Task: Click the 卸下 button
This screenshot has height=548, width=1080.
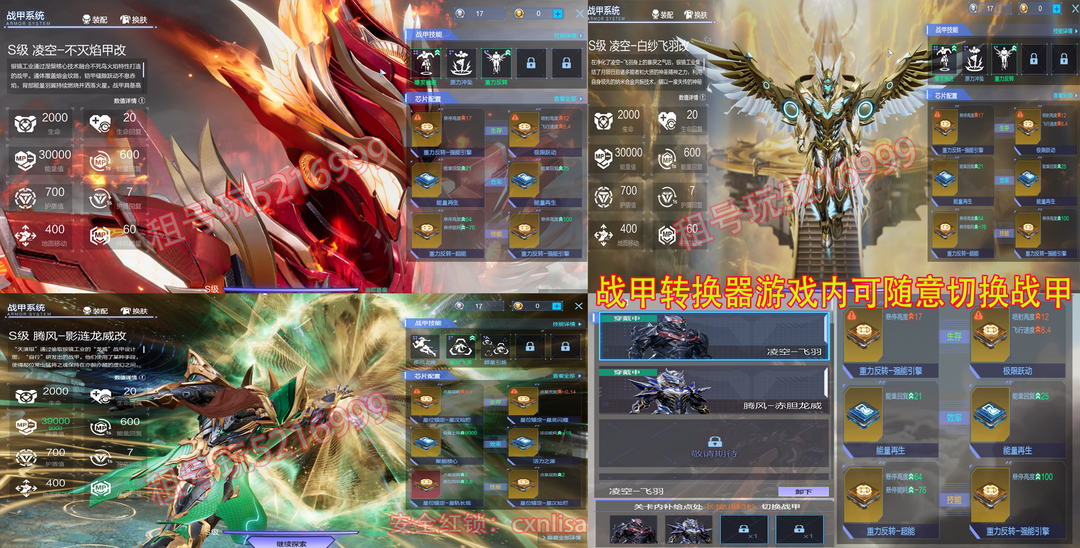Action: (802, 492)
